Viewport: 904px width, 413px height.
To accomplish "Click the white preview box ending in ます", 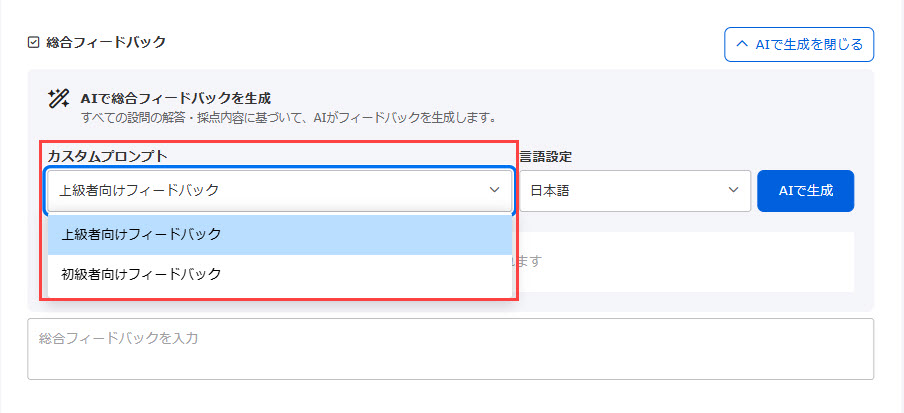I will coord(690,262).
